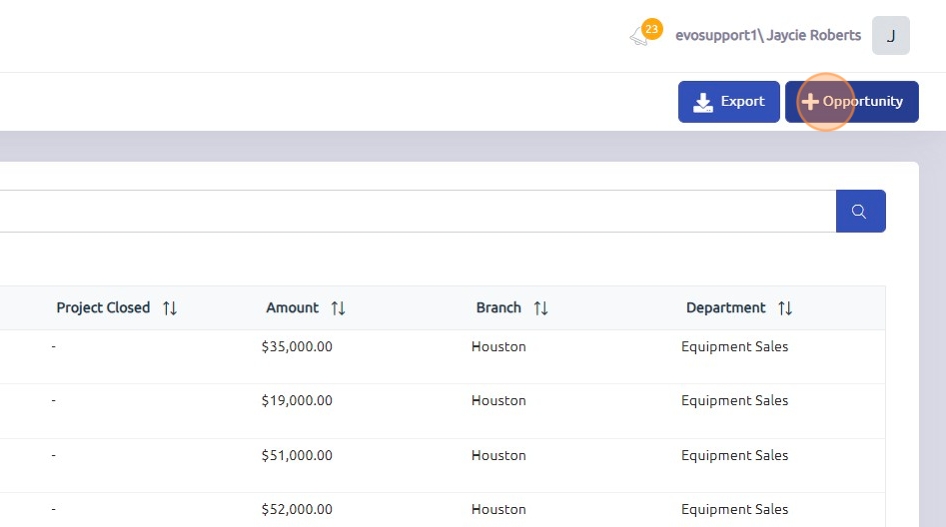Focus the opportunities search field
Image resolution: width=946 pixels, height=527 pixels.
tap(417, 211)
